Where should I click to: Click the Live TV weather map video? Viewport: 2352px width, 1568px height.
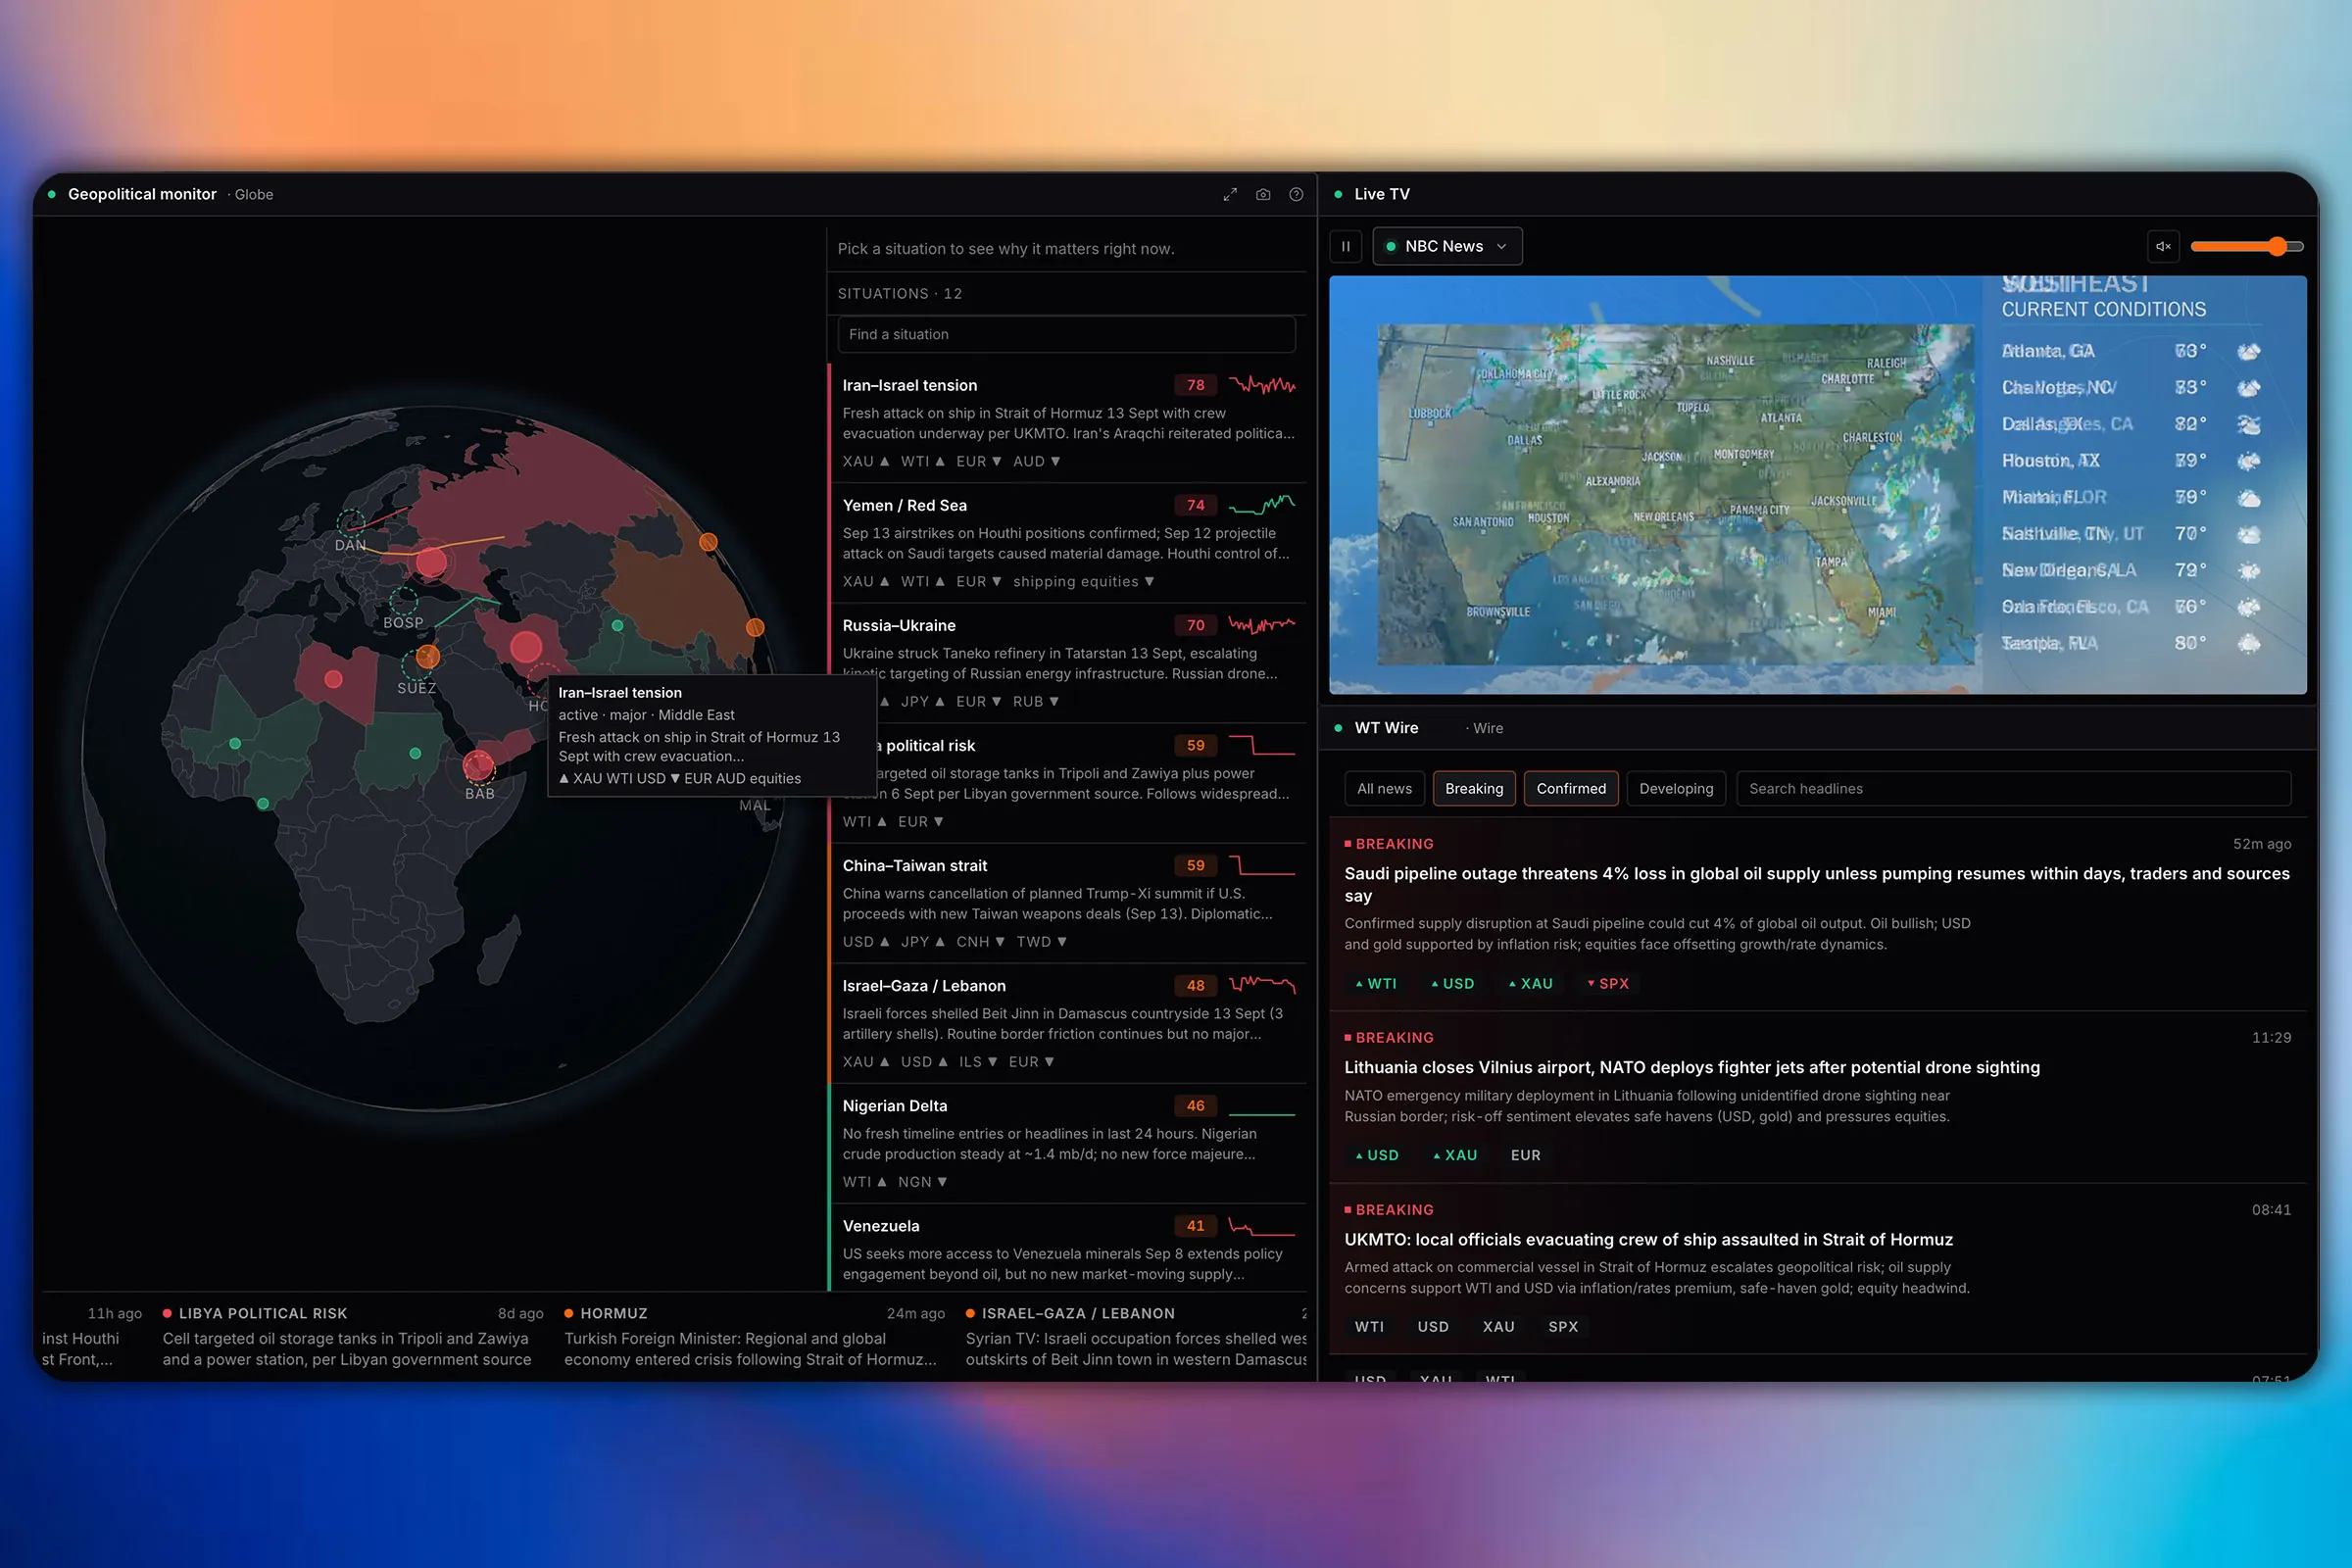[x=1817, y=485]
